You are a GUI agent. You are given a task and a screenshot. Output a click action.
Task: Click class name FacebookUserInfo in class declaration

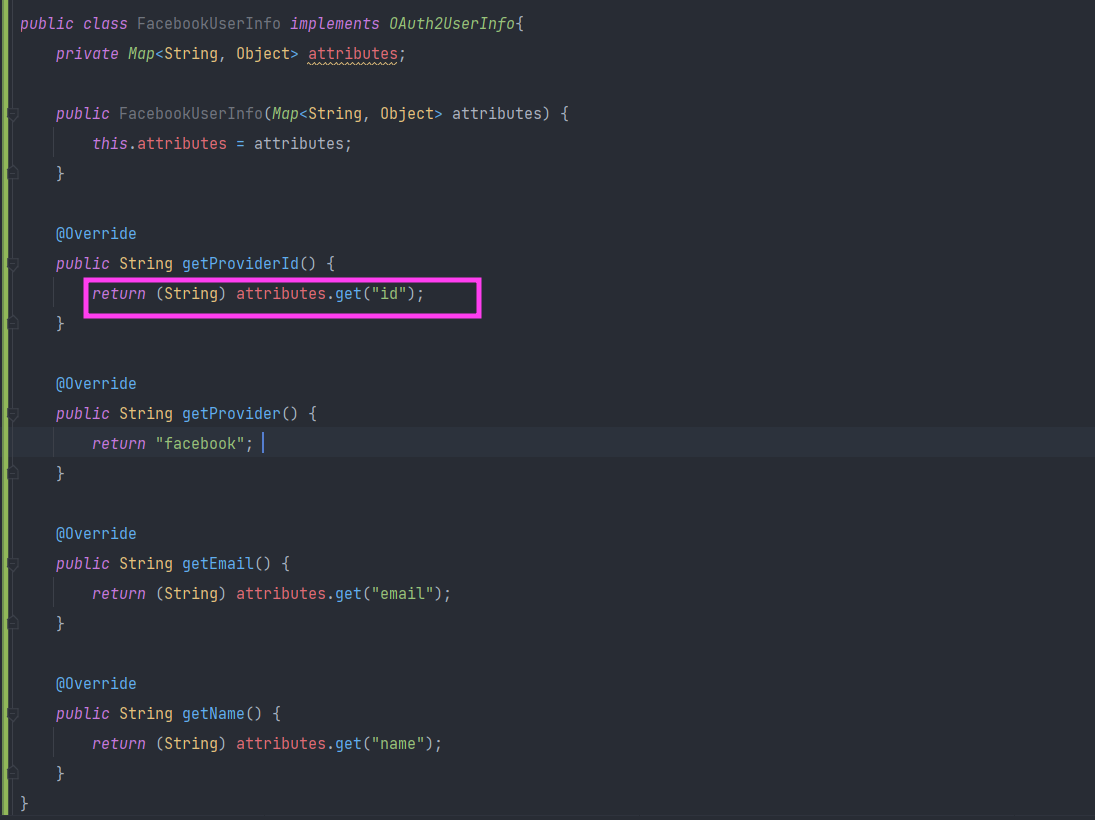209,24
